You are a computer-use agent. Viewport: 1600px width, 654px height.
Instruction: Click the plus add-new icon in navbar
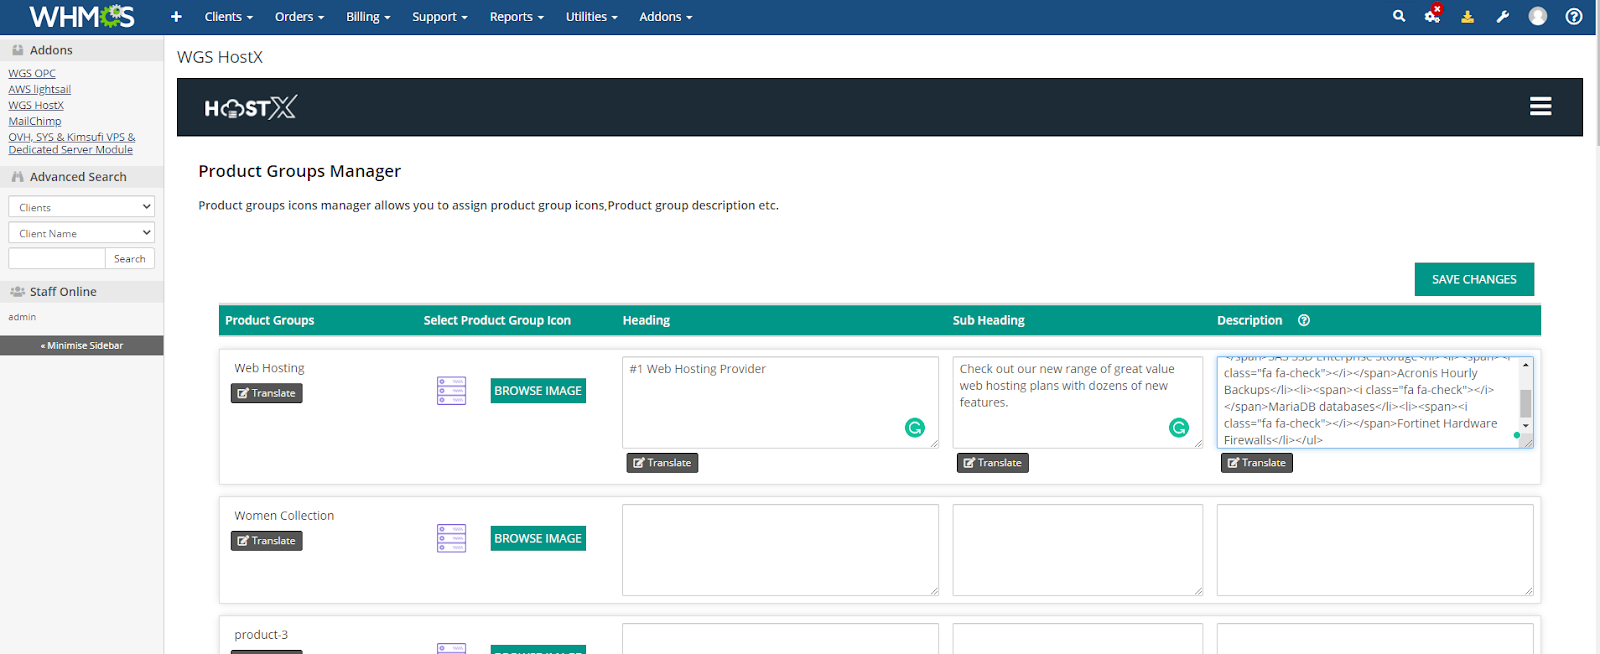pyautogui.click(x=176, y=16)
